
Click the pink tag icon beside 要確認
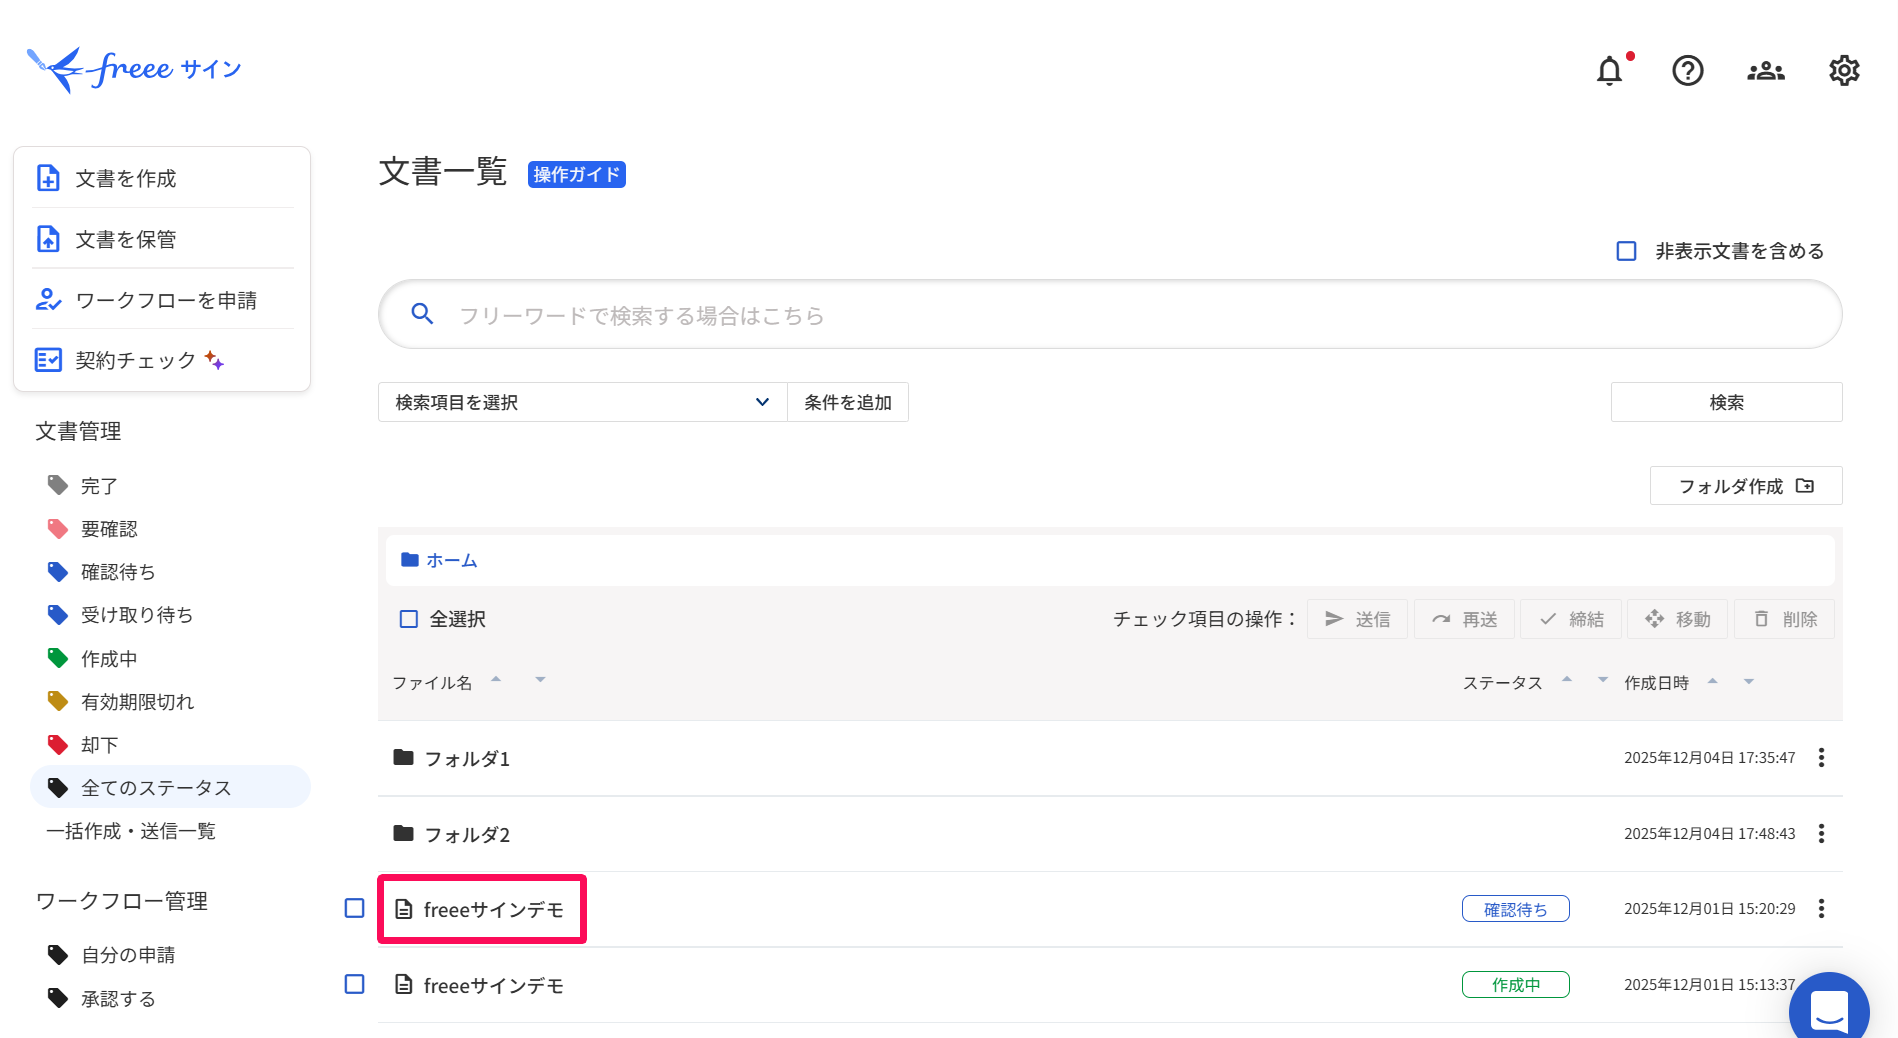click(x=58, y=528)
